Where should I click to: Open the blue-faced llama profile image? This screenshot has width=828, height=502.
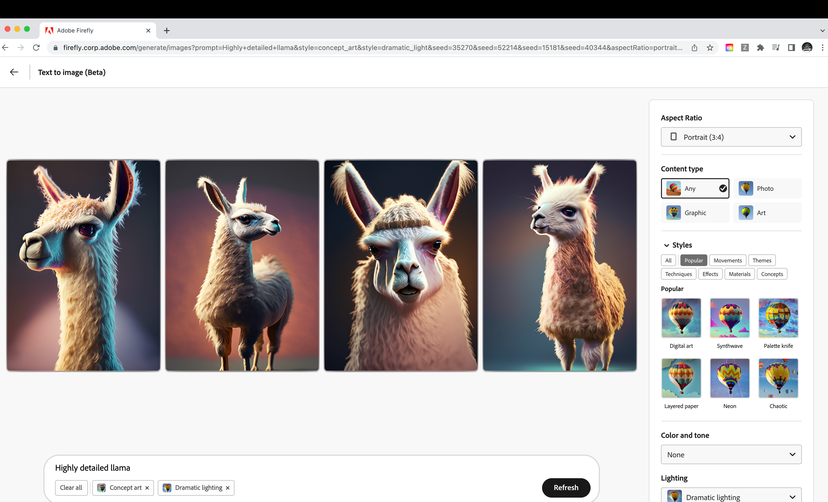coord(83,266)
